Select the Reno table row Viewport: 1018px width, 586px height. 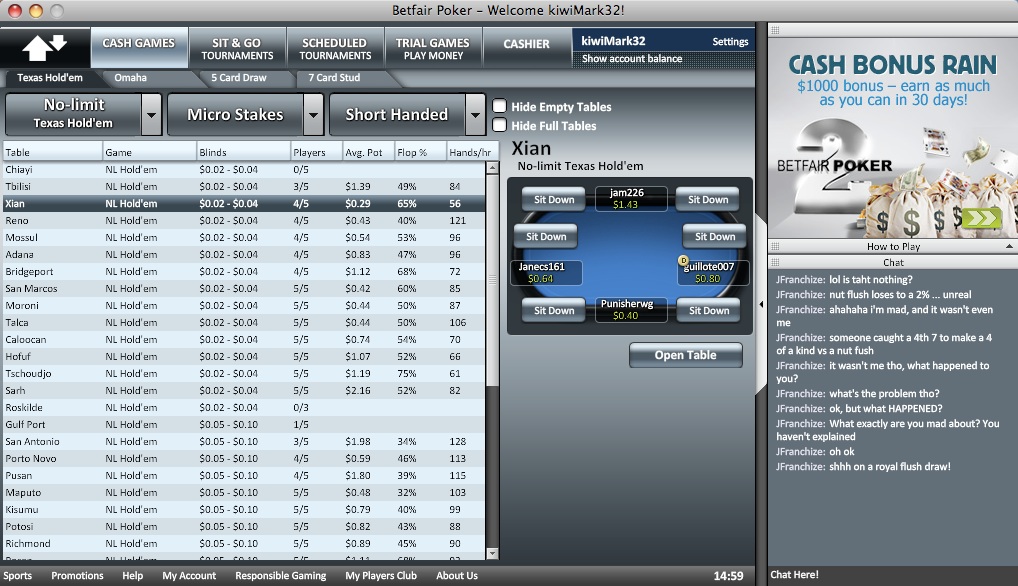click(x=244, y=221)
